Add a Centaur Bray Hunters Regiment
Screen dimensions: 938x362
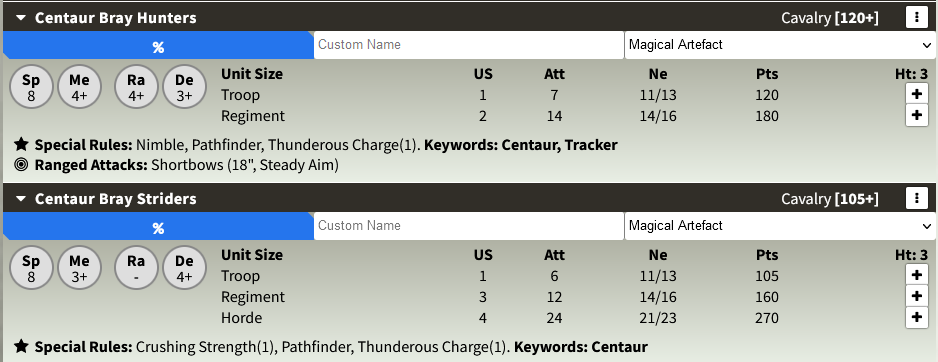tap(916, 115)
